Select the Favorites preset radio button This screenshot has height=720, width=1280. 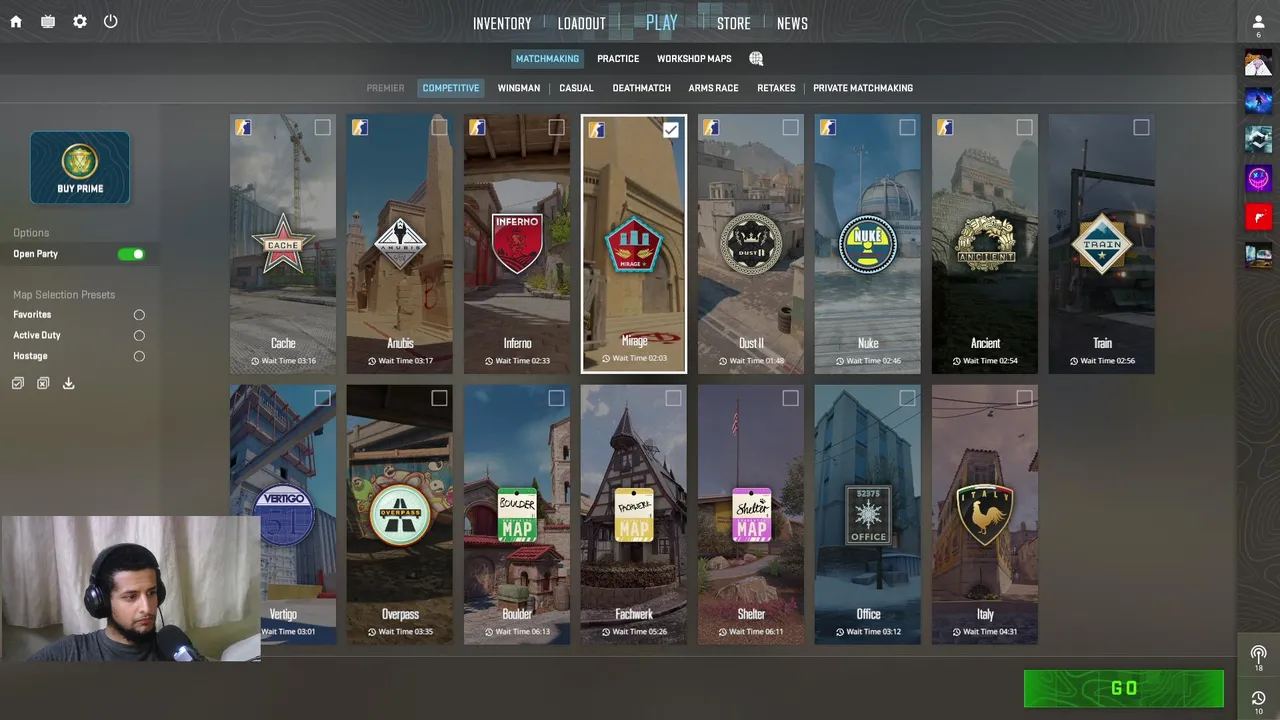pos(139,315)
